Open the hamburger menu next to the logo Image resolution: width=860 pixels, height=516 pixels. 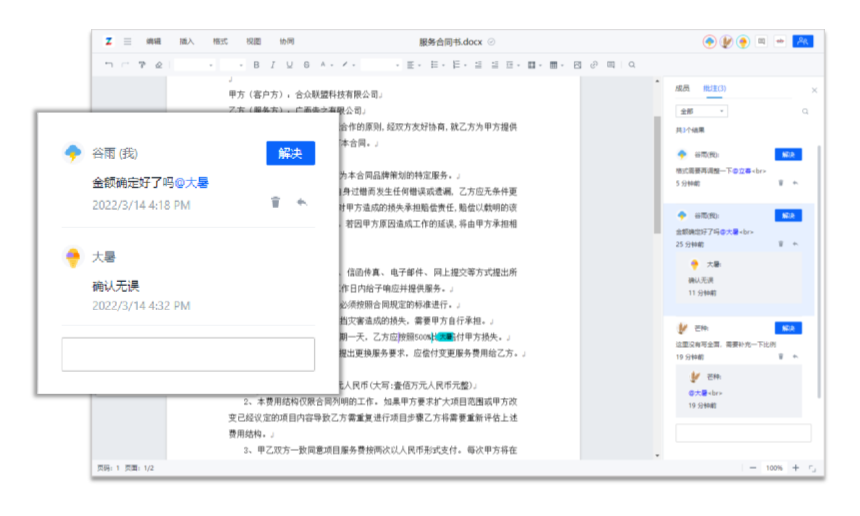click(x=127, y=41)
